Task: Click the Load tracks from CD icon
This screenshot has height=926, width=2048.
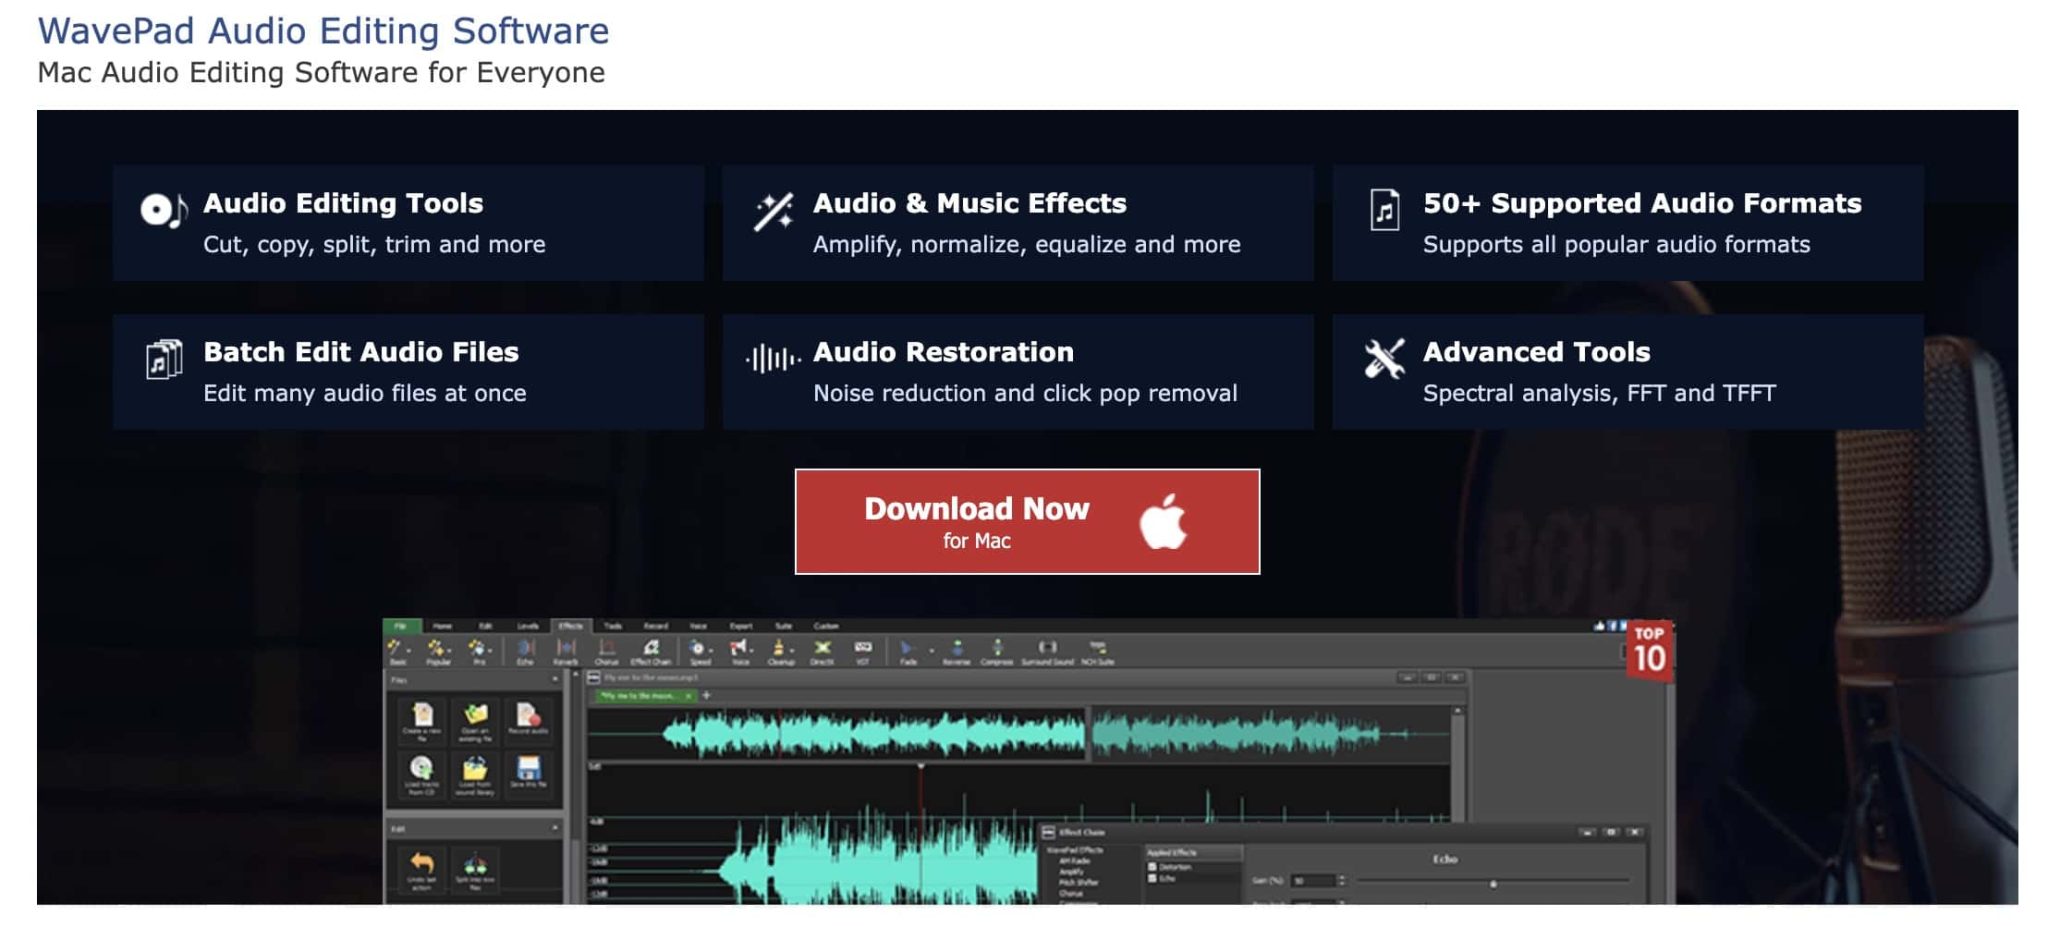Action: 422,773
